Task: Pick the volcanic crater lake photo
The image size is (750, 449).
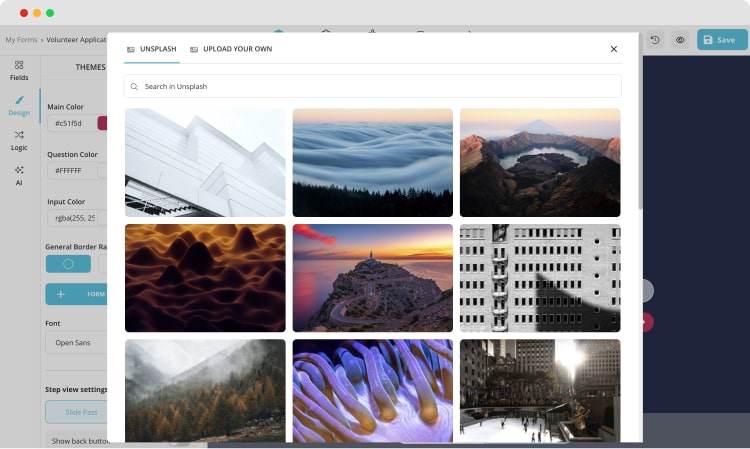Action: pos(540,162)
